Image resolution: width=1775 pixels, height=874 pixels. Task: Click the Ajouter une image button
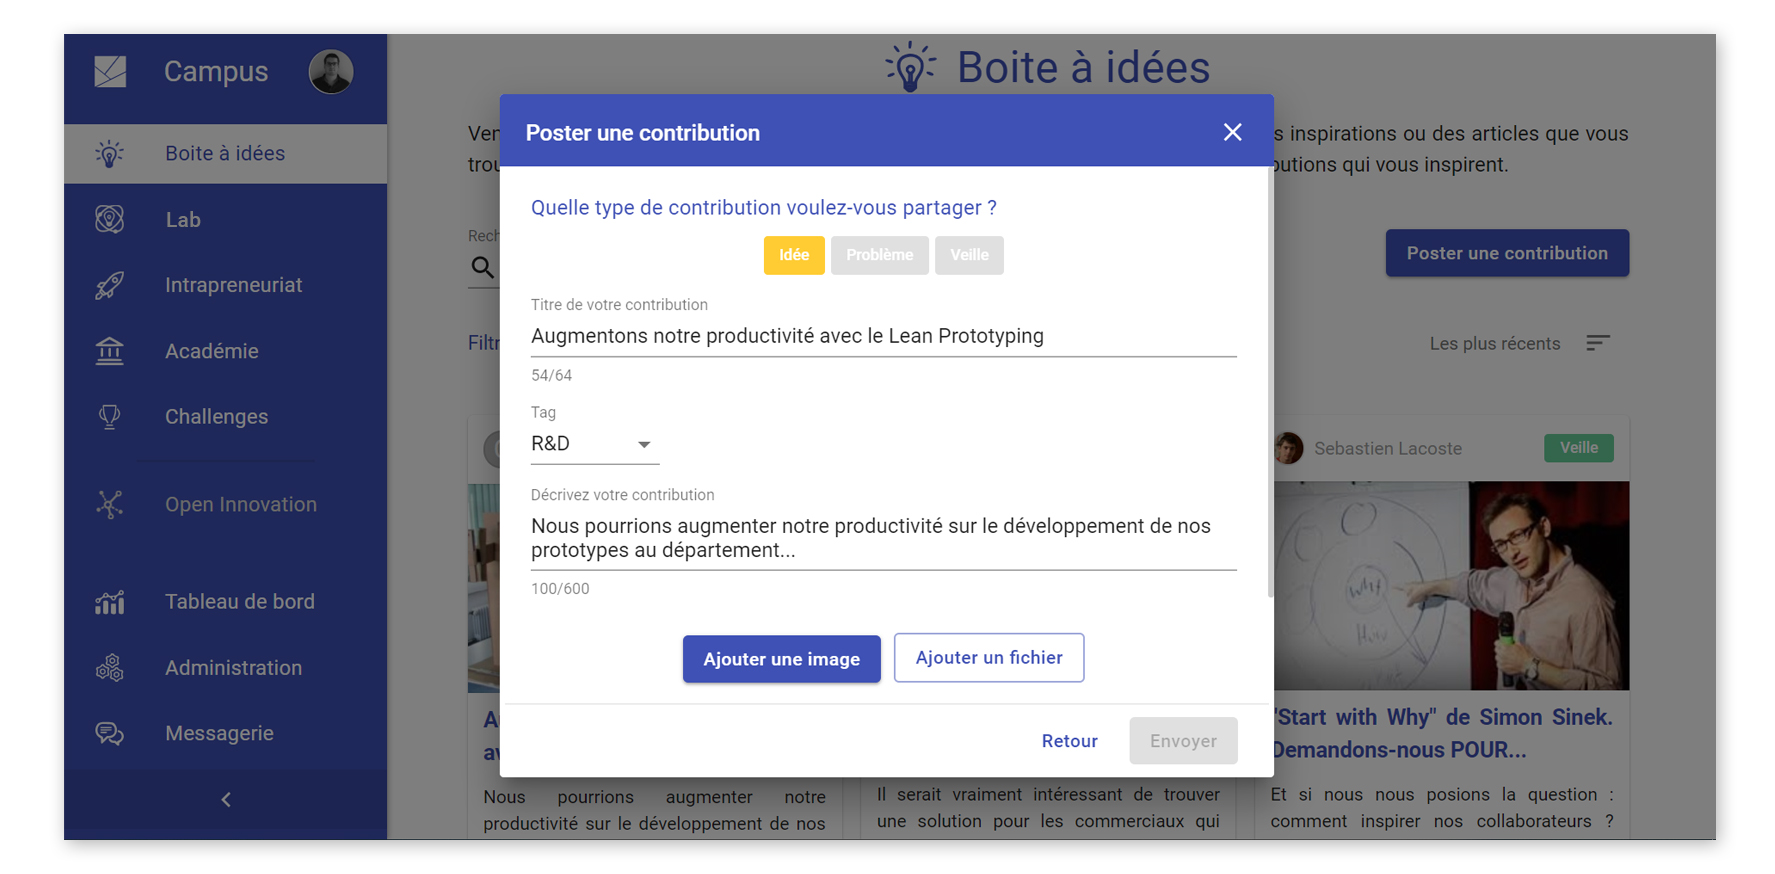[x=781, y=659]
